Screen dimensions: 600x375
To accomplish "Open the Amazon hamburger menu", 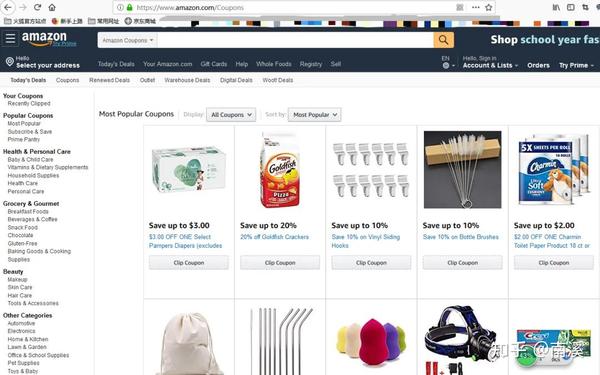I will [x=10, y=39].
